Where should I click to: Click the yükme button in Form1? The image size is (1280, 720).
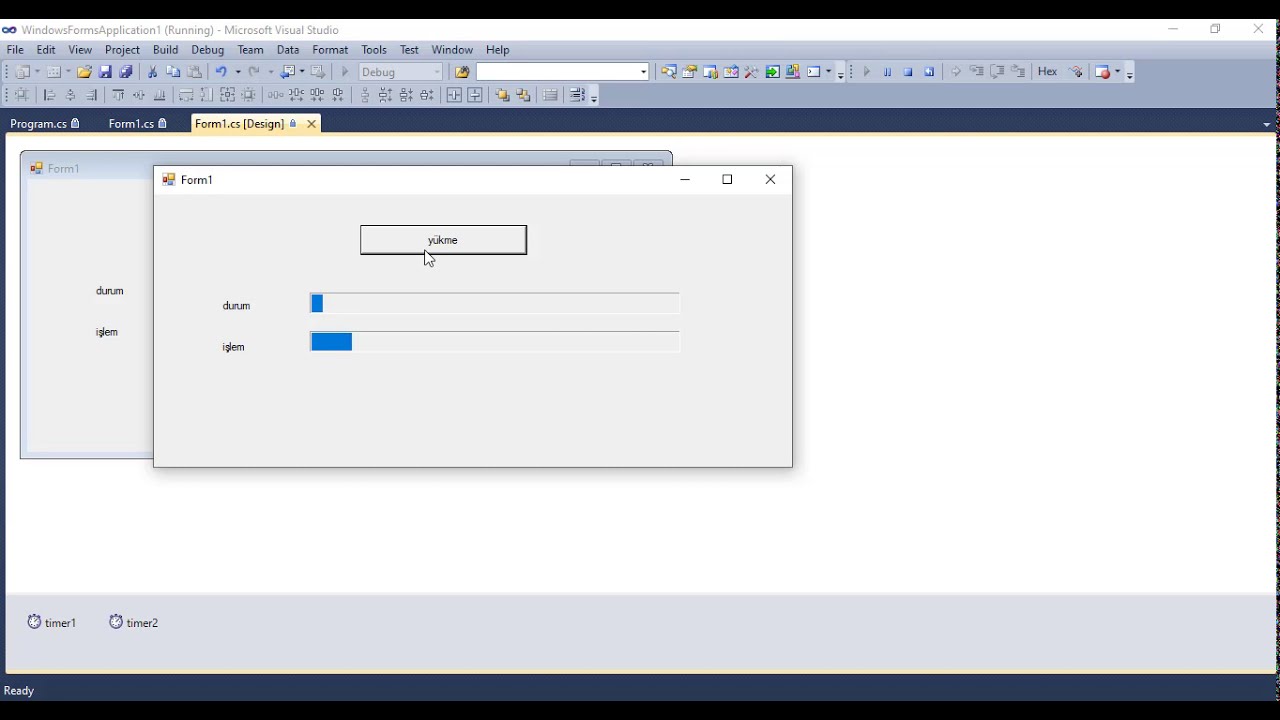[x=443, y=240]
